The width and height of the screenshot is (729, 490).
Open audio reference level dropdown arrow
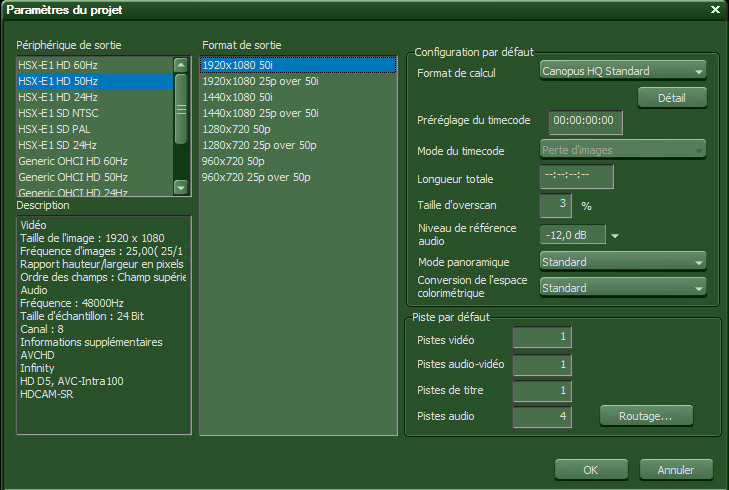(615, 236)
